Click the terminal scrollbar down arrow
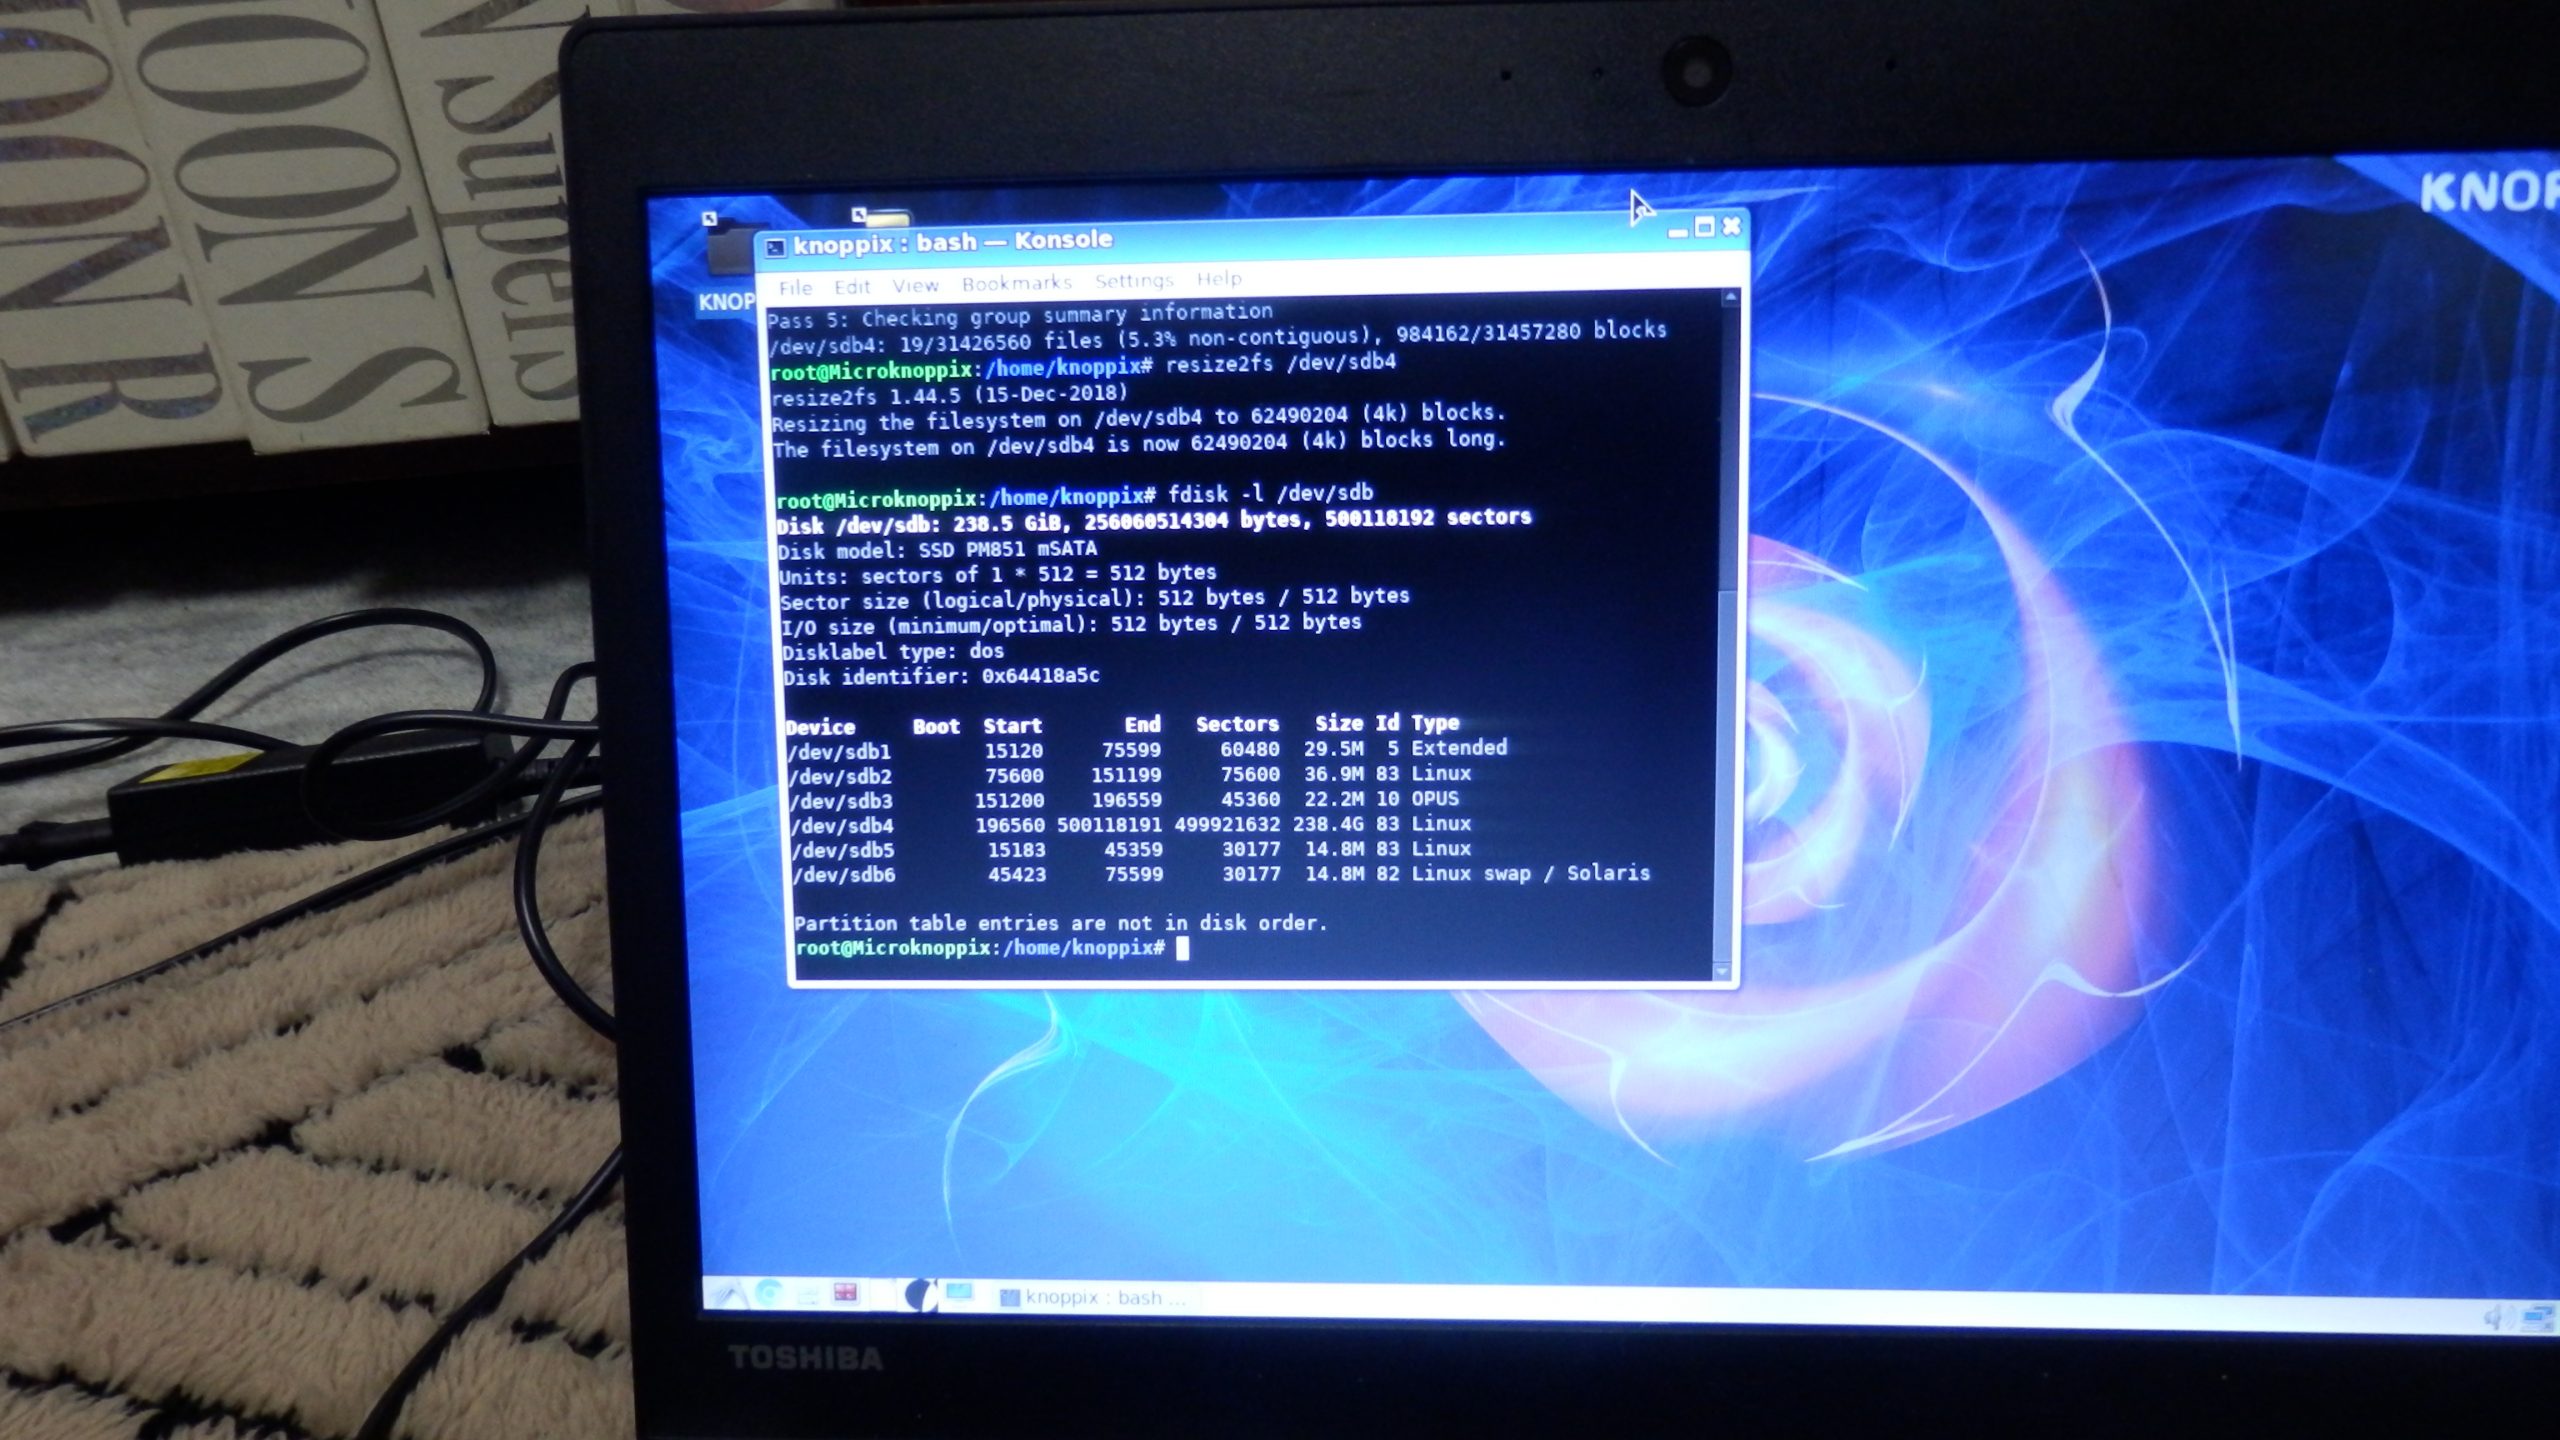Image resolution: width=2560 pixels, height=1440 pixels. pos(1722,971)
